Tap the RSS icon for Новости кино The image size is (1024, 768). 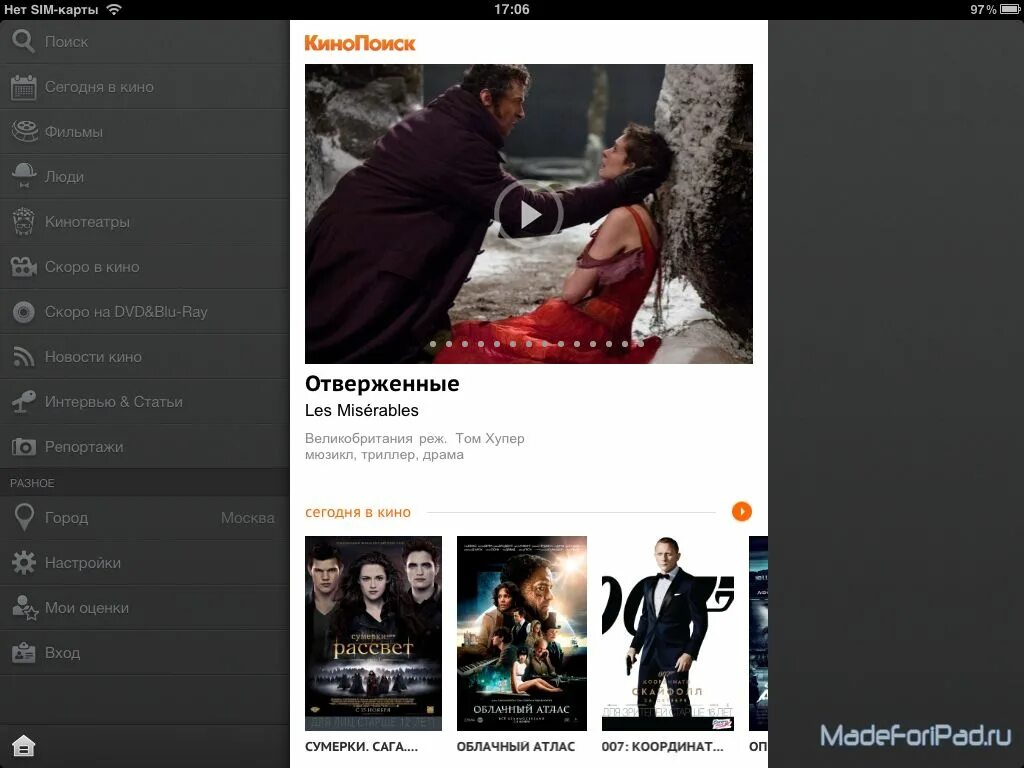(24, 357)
